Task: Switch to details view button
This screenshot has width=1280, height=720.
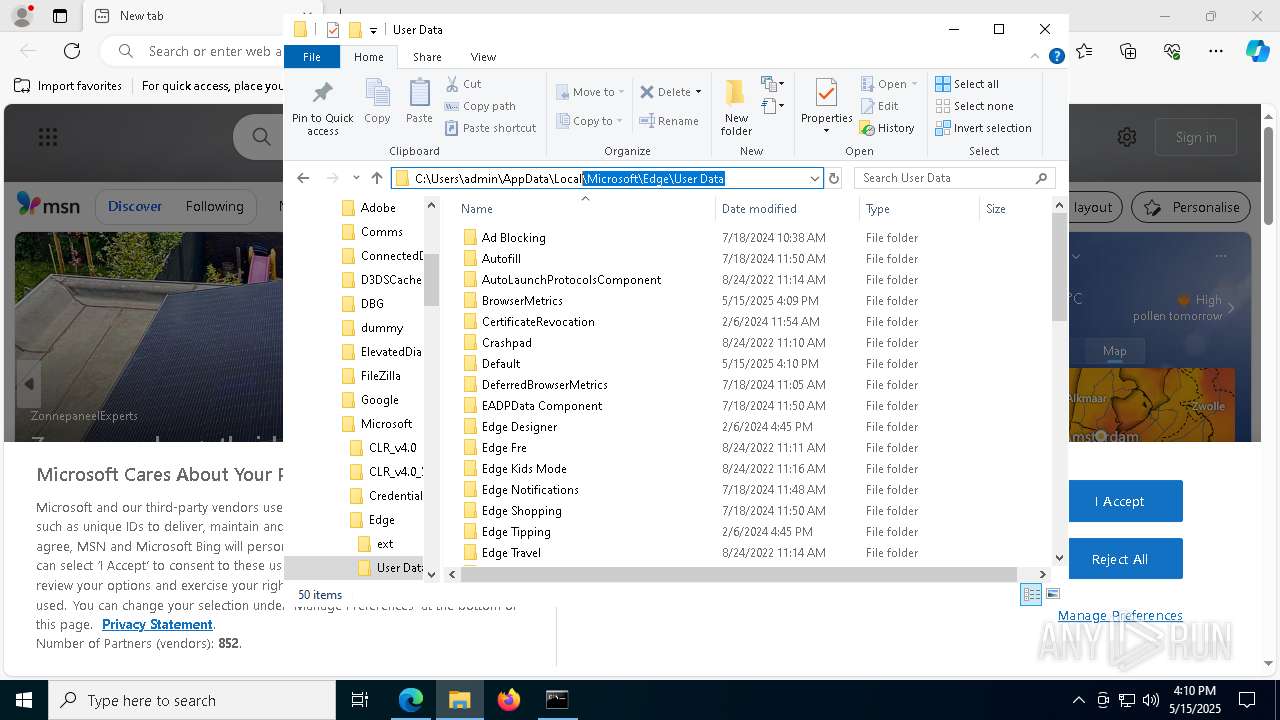Action: coord(1031,594)
